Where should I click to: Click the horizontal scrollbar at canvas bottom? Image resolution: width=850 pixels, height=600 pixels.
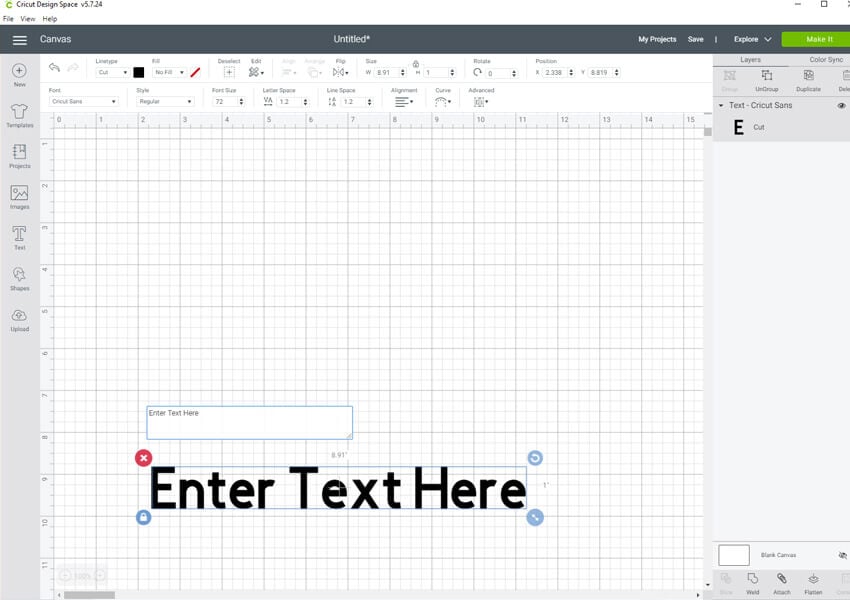point(89,595)
